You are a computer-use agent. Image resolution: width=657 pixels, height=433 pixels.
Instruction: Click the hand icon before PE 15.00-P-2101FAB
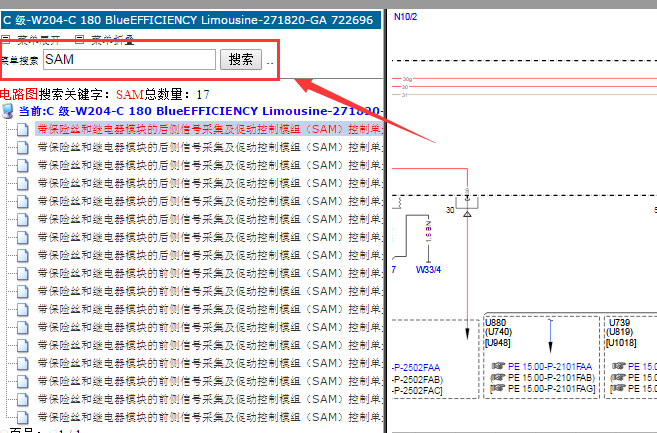pos(498,378)
